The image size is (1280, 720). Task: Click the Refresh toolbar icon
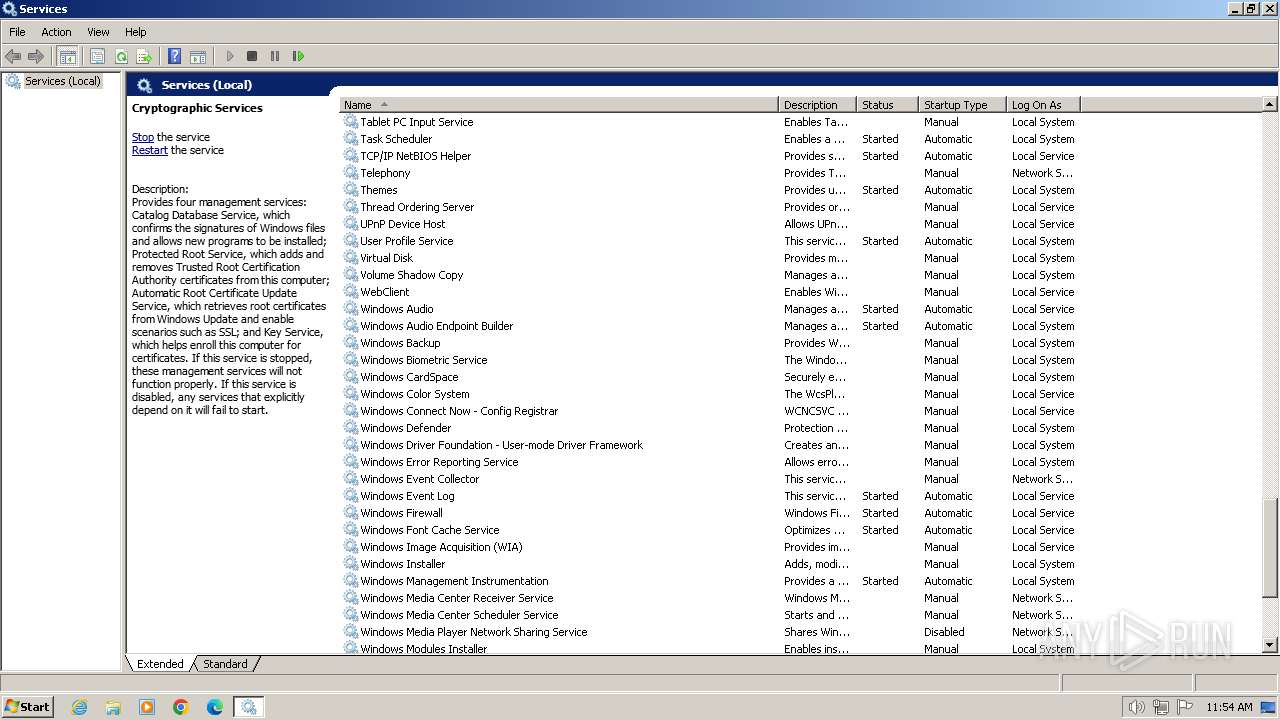point(121,56)
